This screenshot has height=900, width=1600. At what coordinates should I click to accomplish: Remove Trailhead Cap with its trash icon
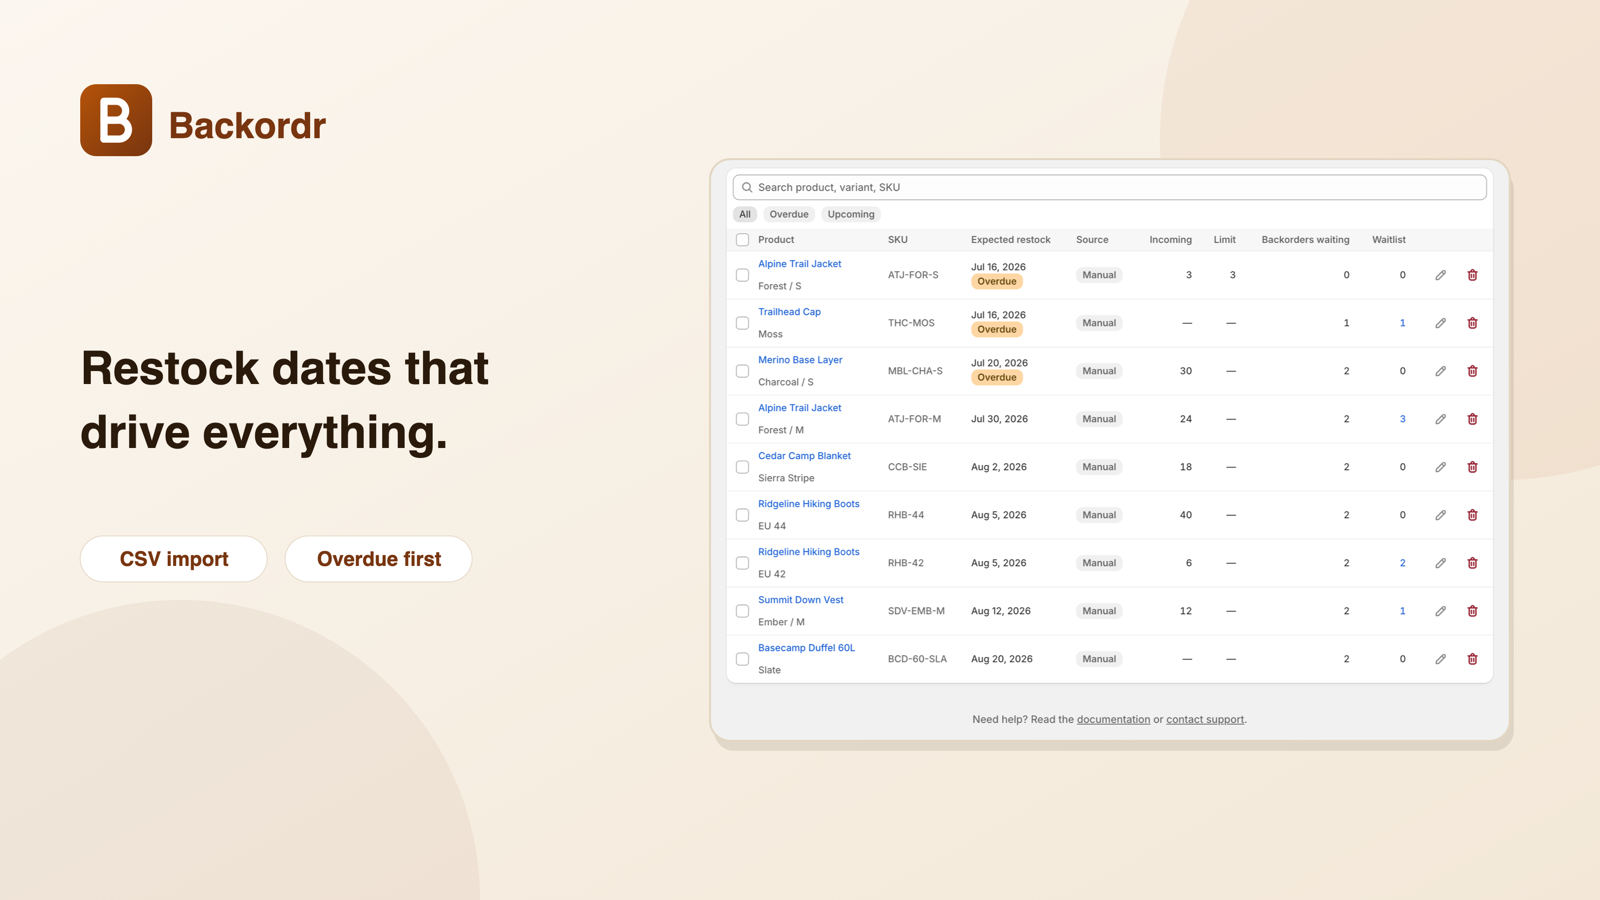click(1472, 323)
